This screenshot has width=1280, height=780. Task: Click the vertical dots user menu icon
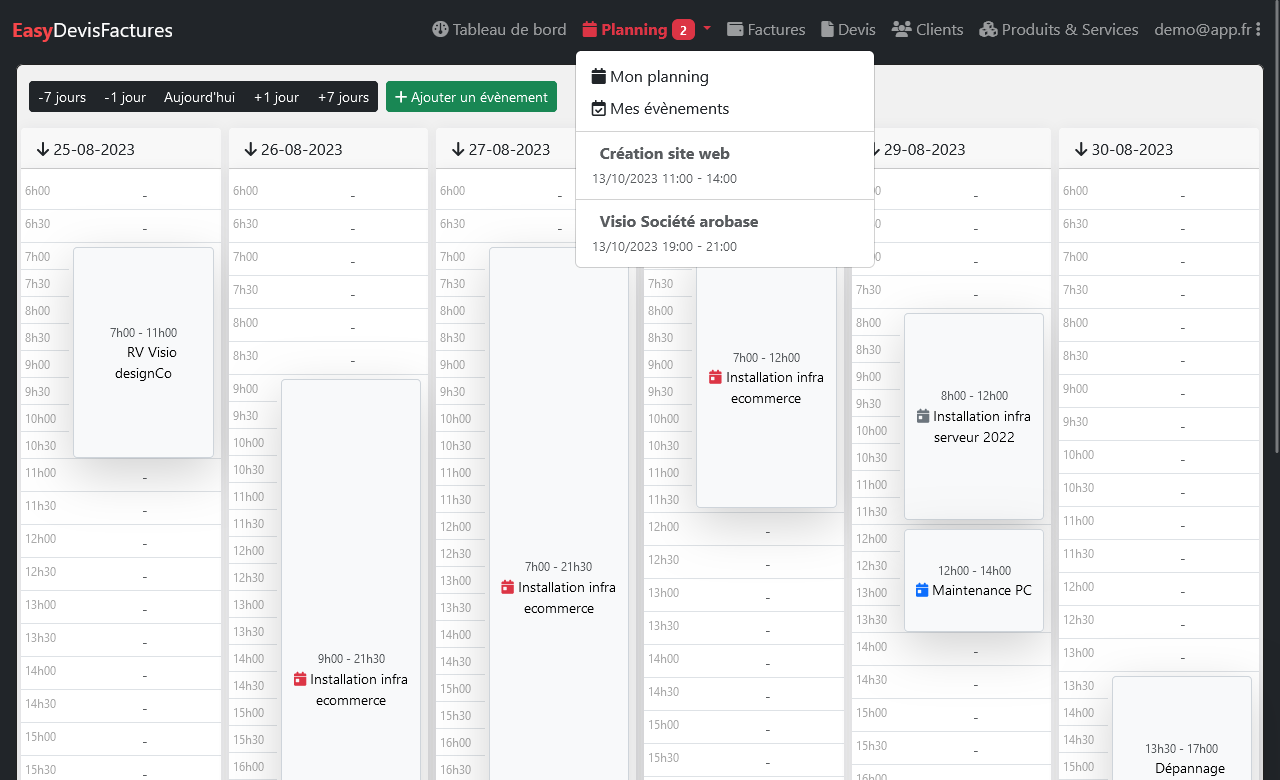[x=1260, y=29]
